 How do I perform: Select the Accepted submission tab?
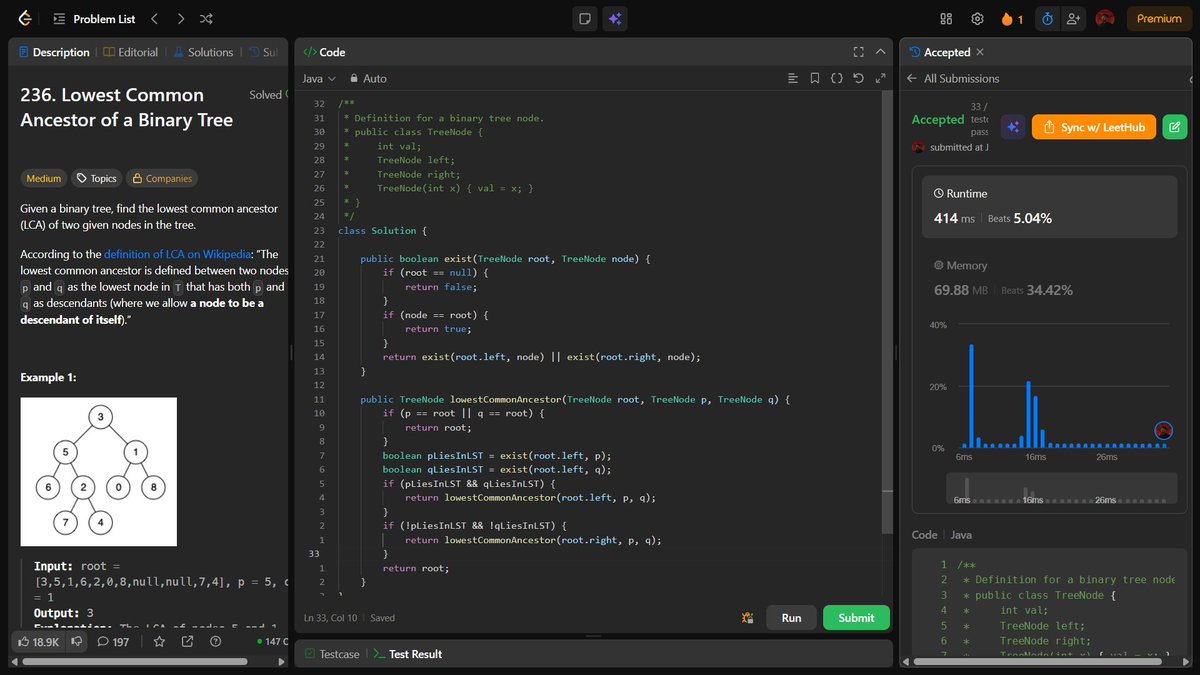pos(939,52)
